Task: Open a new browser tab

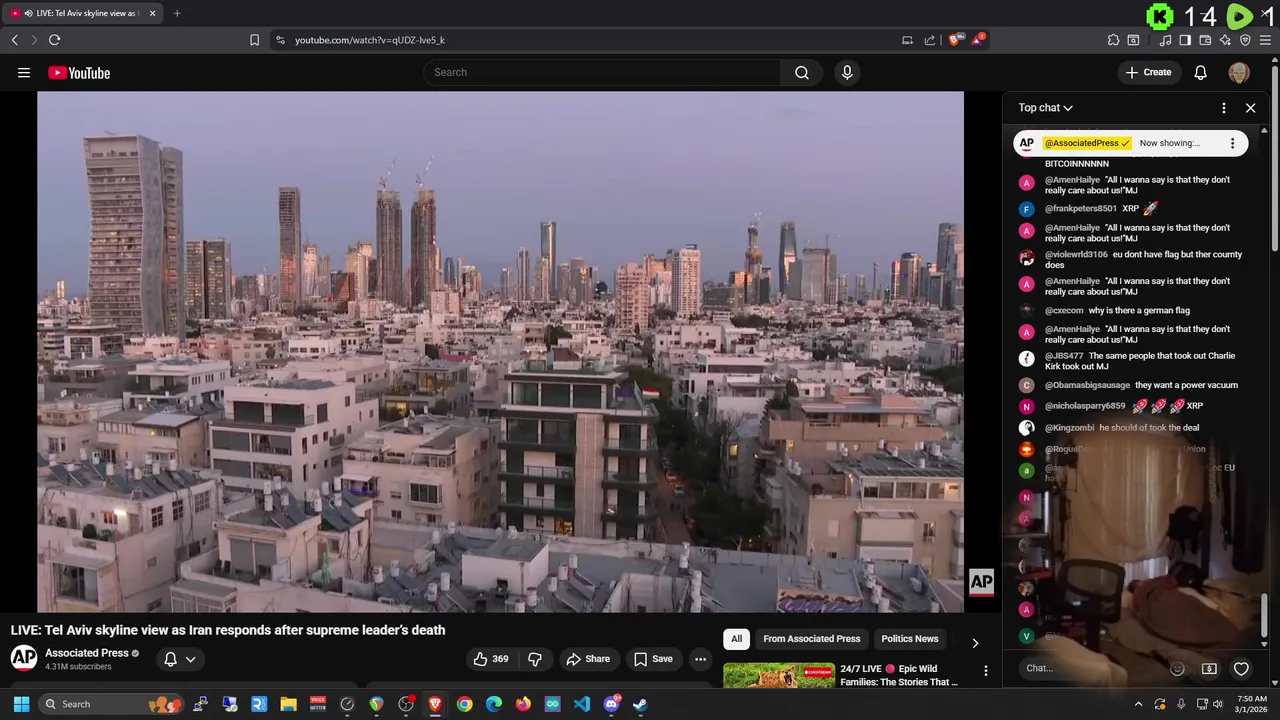Action: (x=177, y=13)
